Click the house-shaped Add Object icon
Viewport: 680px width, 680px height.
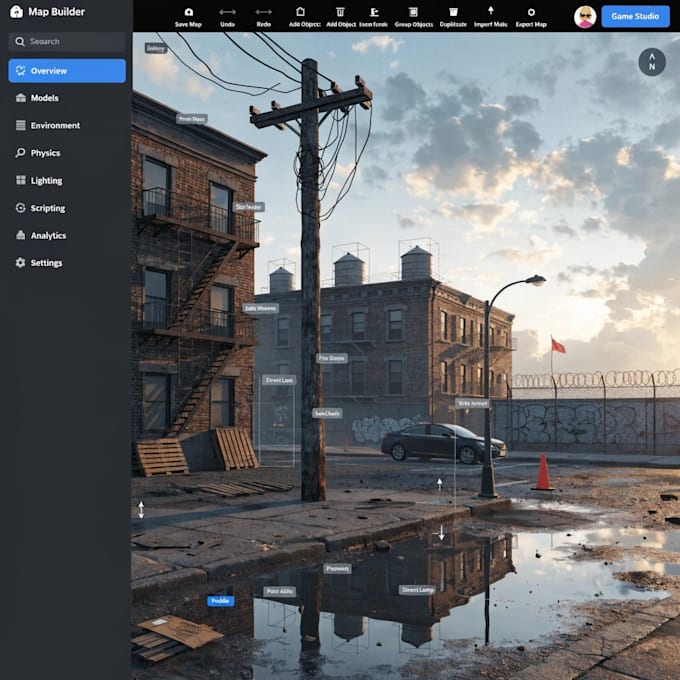[x=300, y=12]
